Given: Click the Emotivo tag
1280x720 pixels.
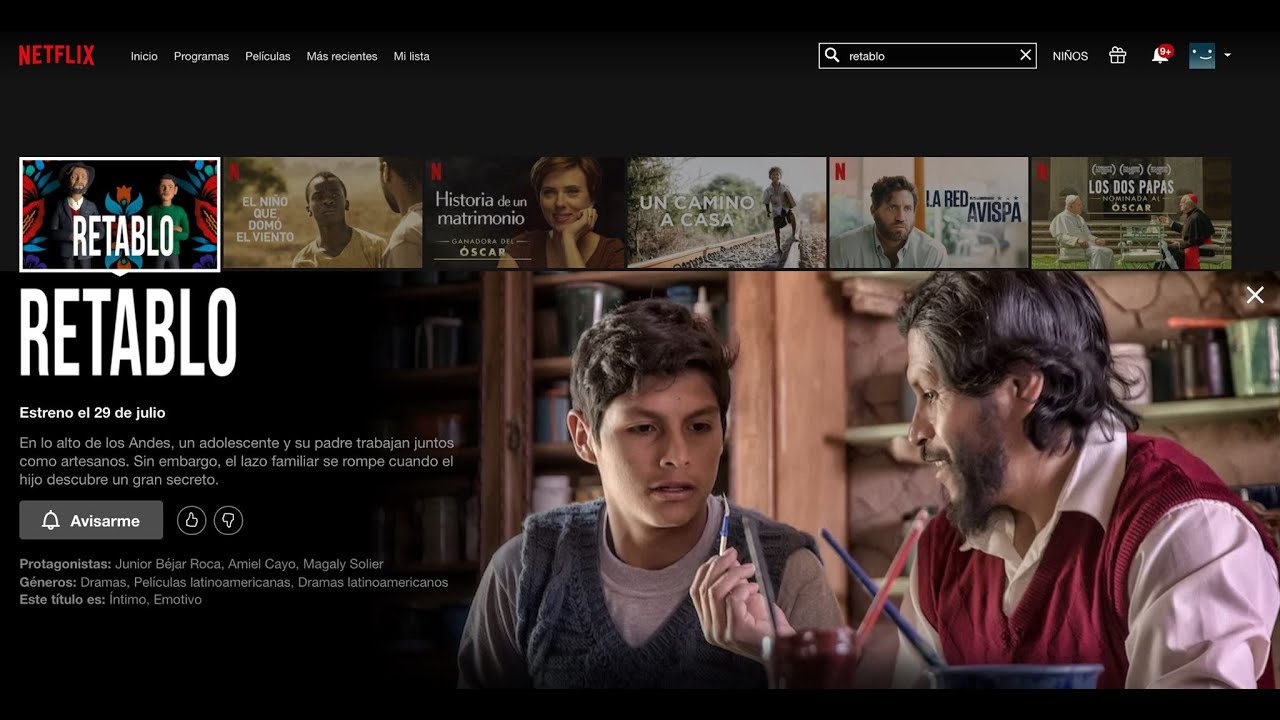Looking at the screenshot, I should [177, 600].
